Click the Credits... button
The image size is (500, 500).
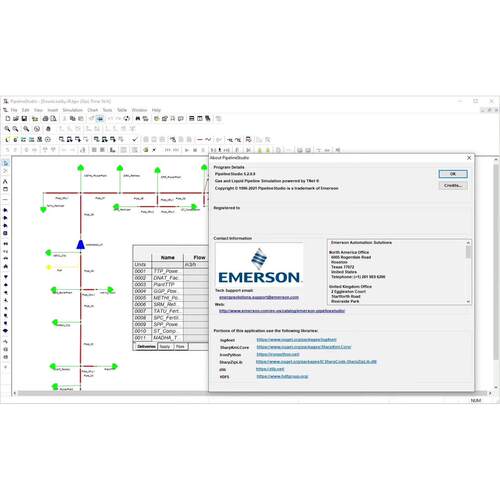(x=453, y=185)
